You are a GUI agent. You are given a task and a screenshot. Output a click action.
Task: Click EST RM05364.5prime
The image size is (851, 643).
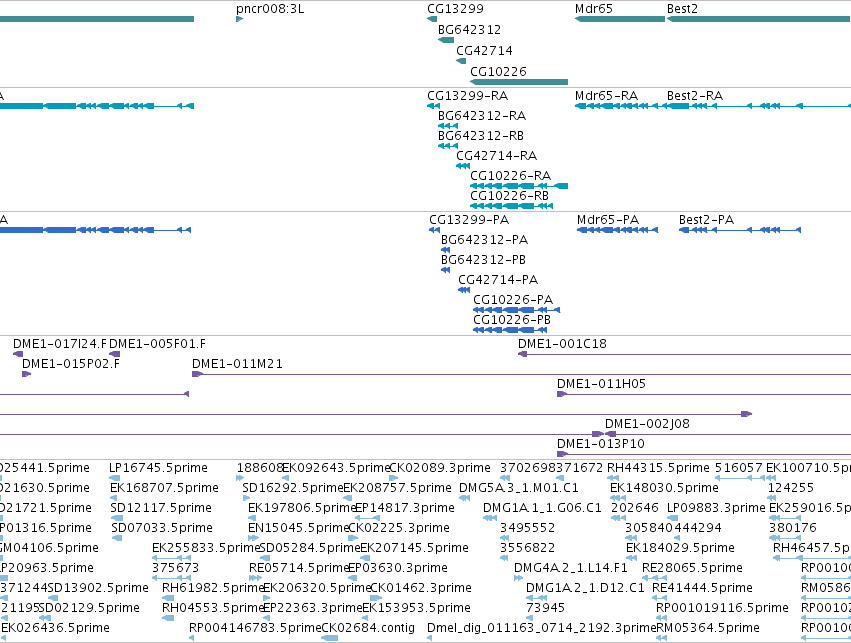point(662,638)
